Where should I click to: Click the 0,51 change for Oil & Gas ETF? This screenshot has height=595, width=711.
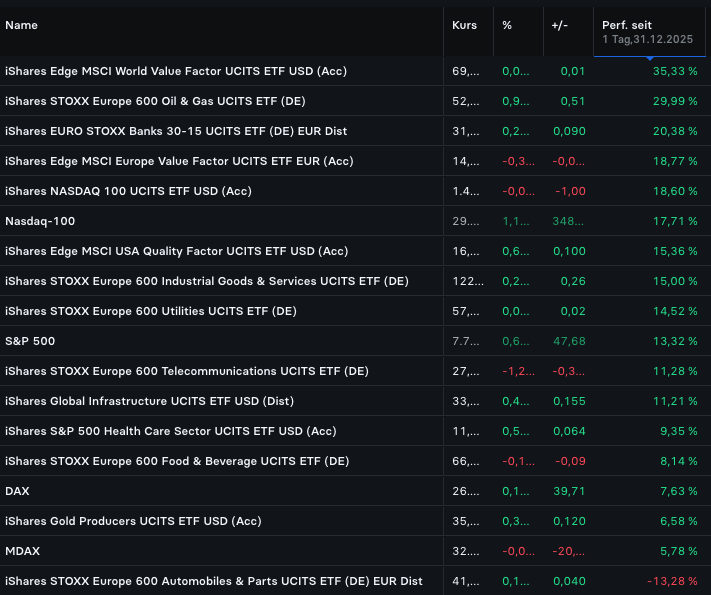point(573,101)
